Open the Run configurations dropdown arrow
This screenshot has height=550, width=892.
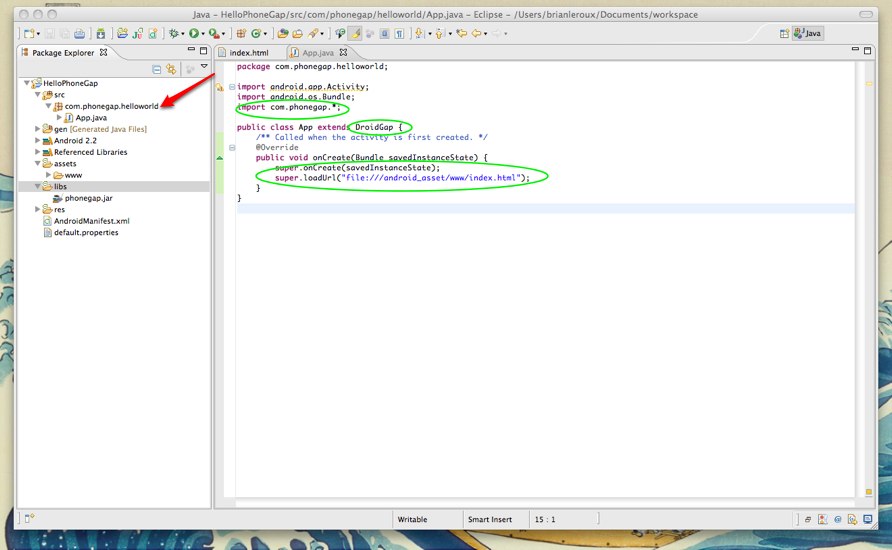coord(203,34)
